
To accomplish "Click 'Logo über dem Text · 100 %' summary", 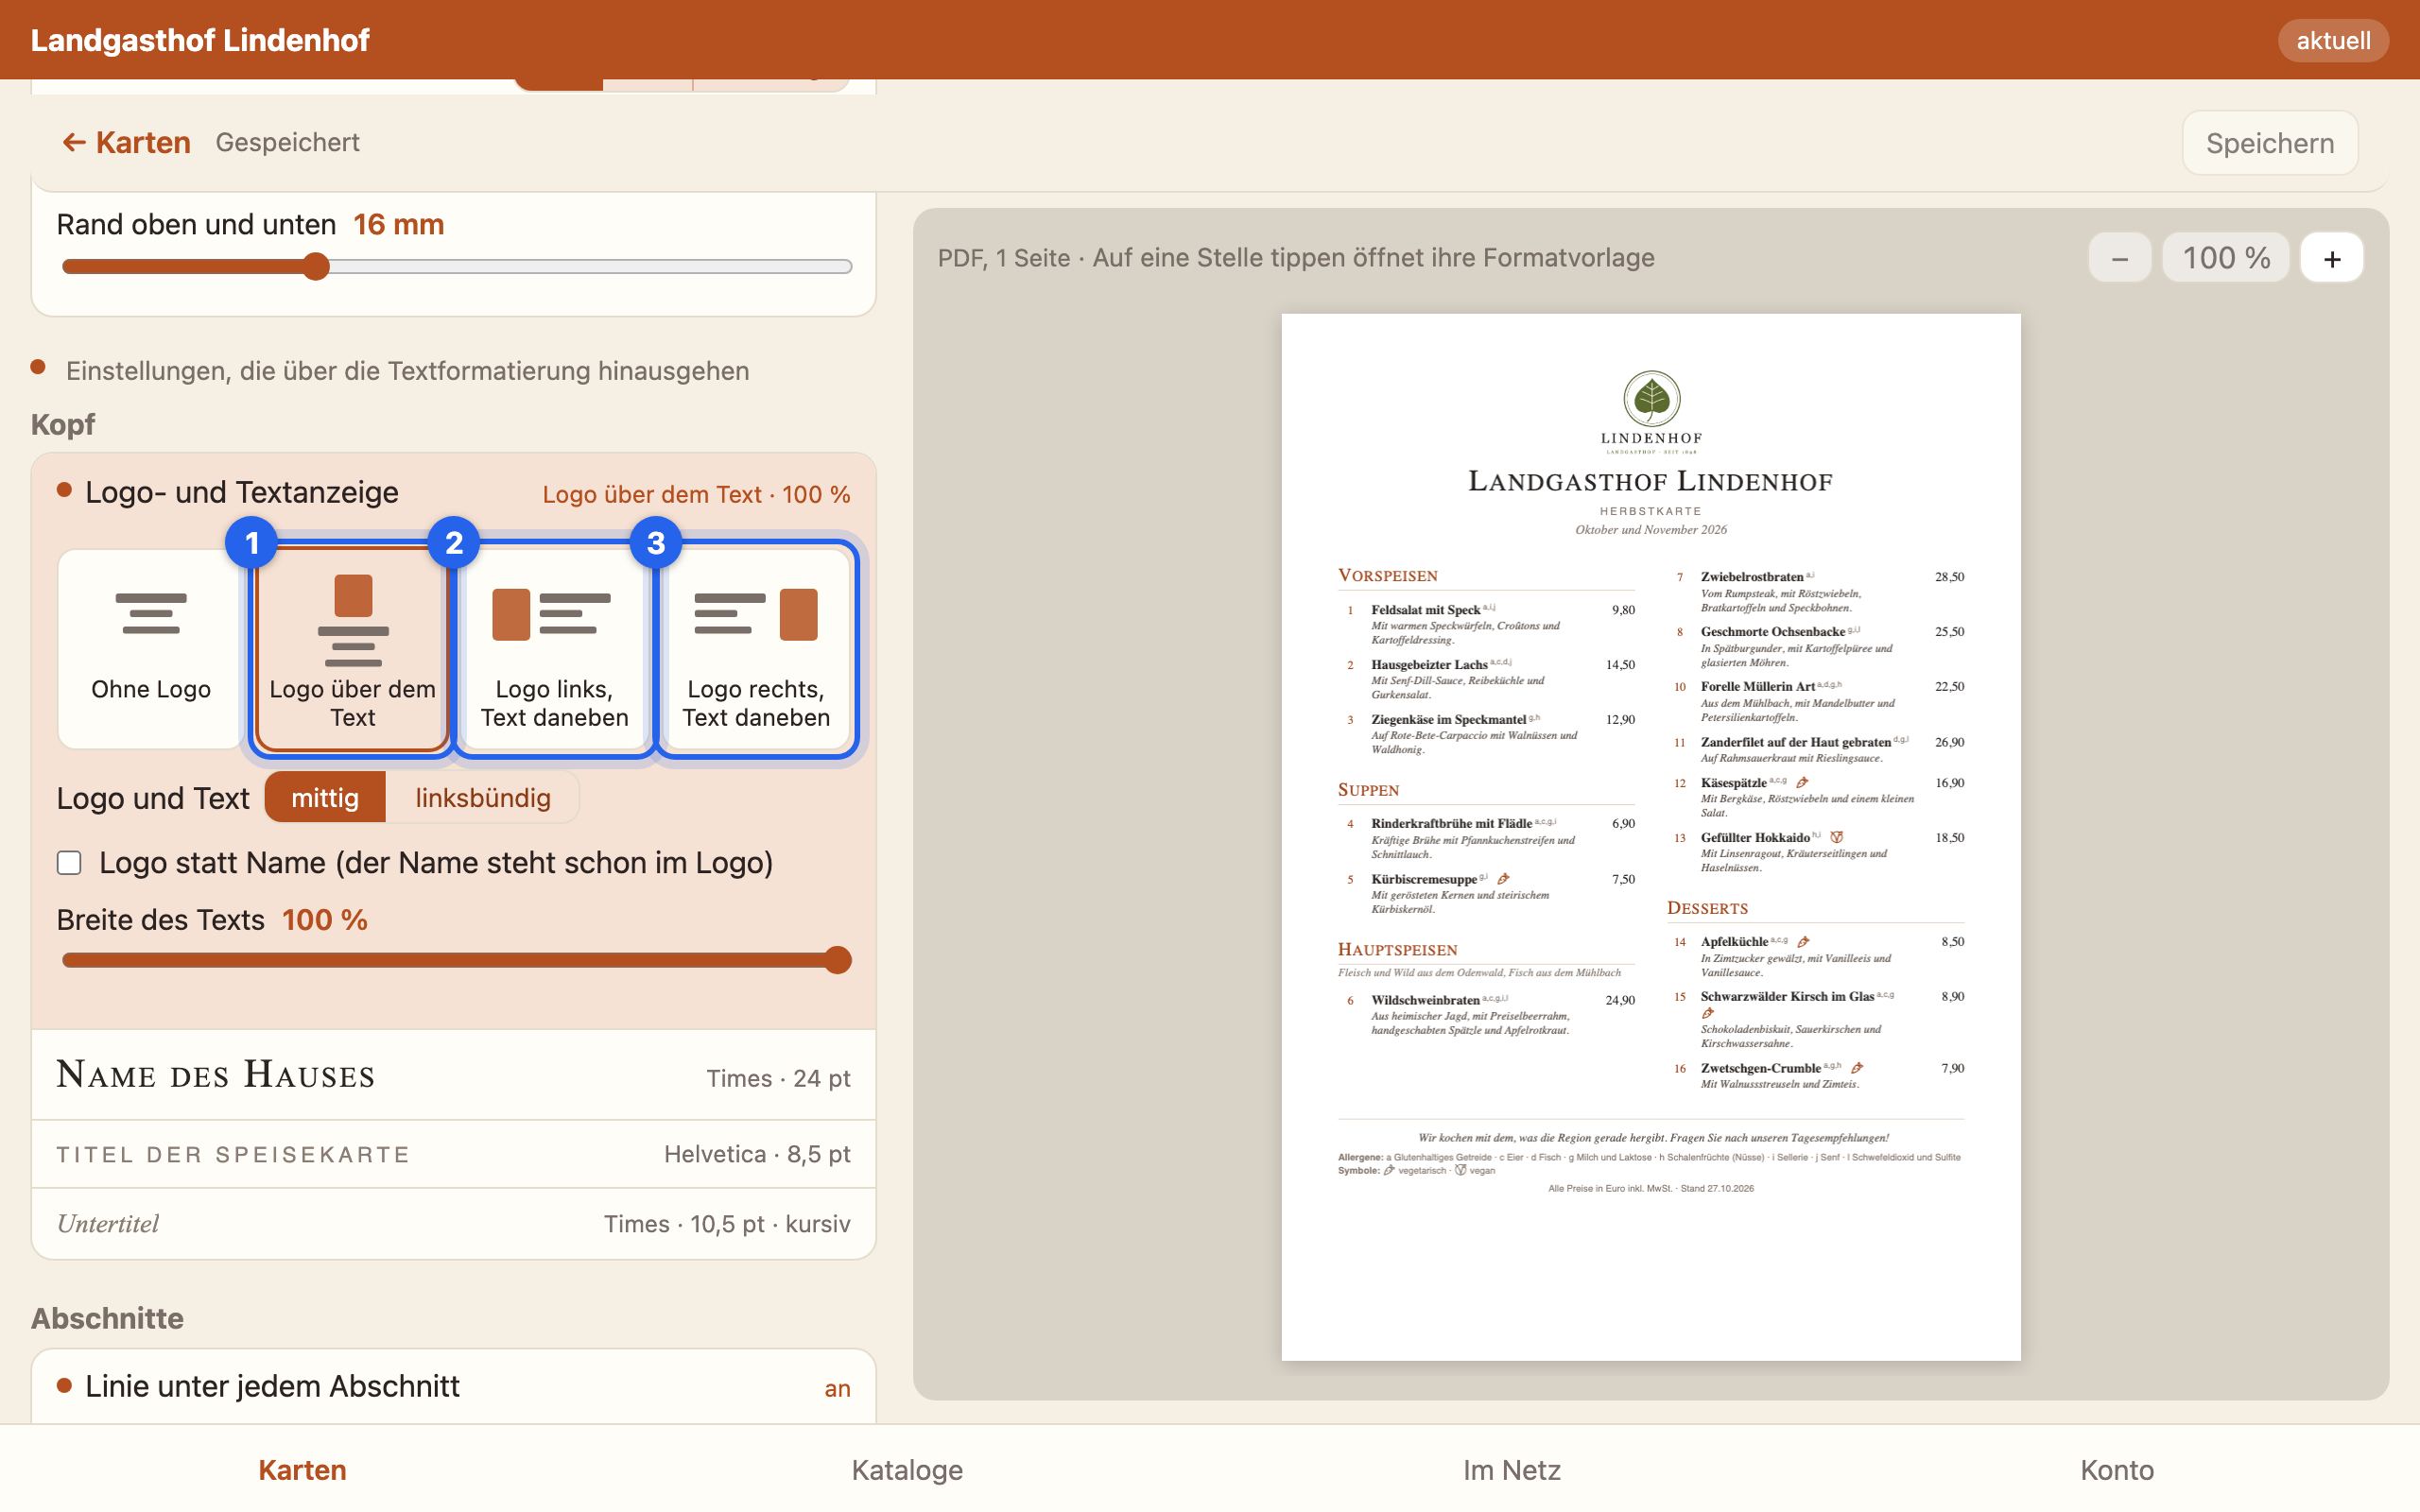I will pyautogui.click(x=696, y=495).
